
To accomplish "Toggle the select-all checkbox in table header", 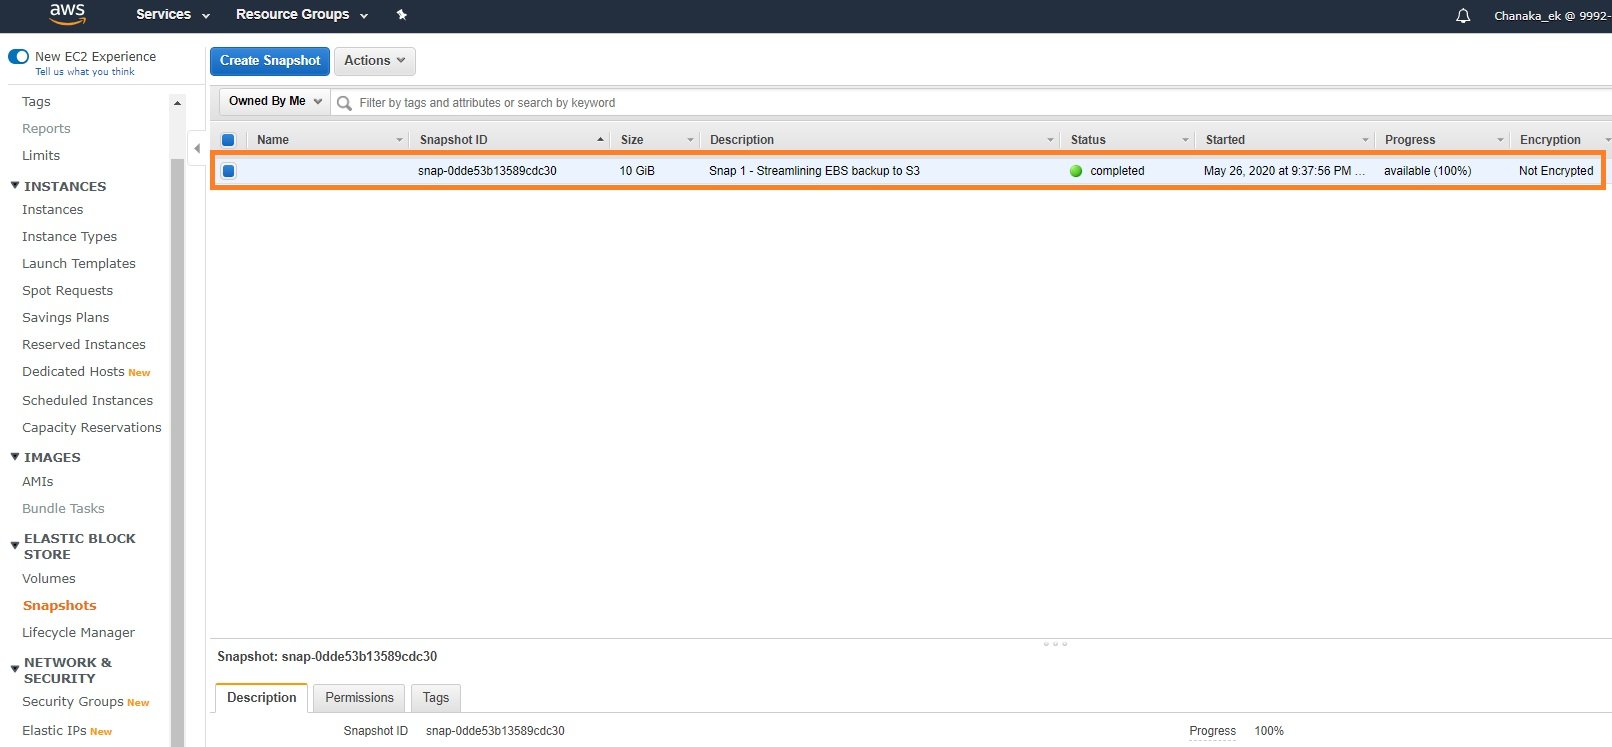I will click(228, 140).
